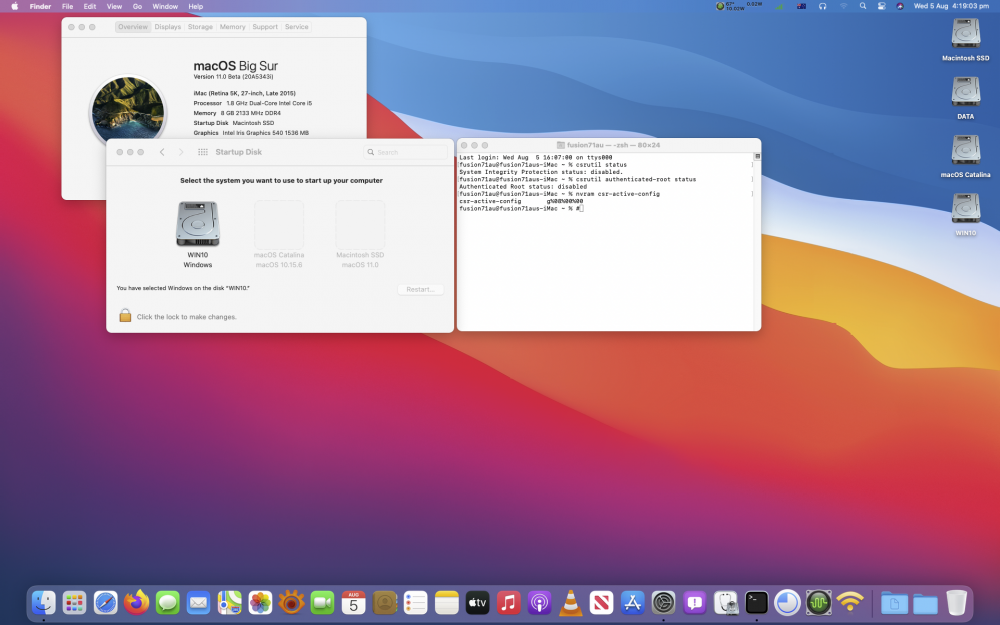Select the Overview tab
The image size is (1000, 625).
(x=133, y=27)
